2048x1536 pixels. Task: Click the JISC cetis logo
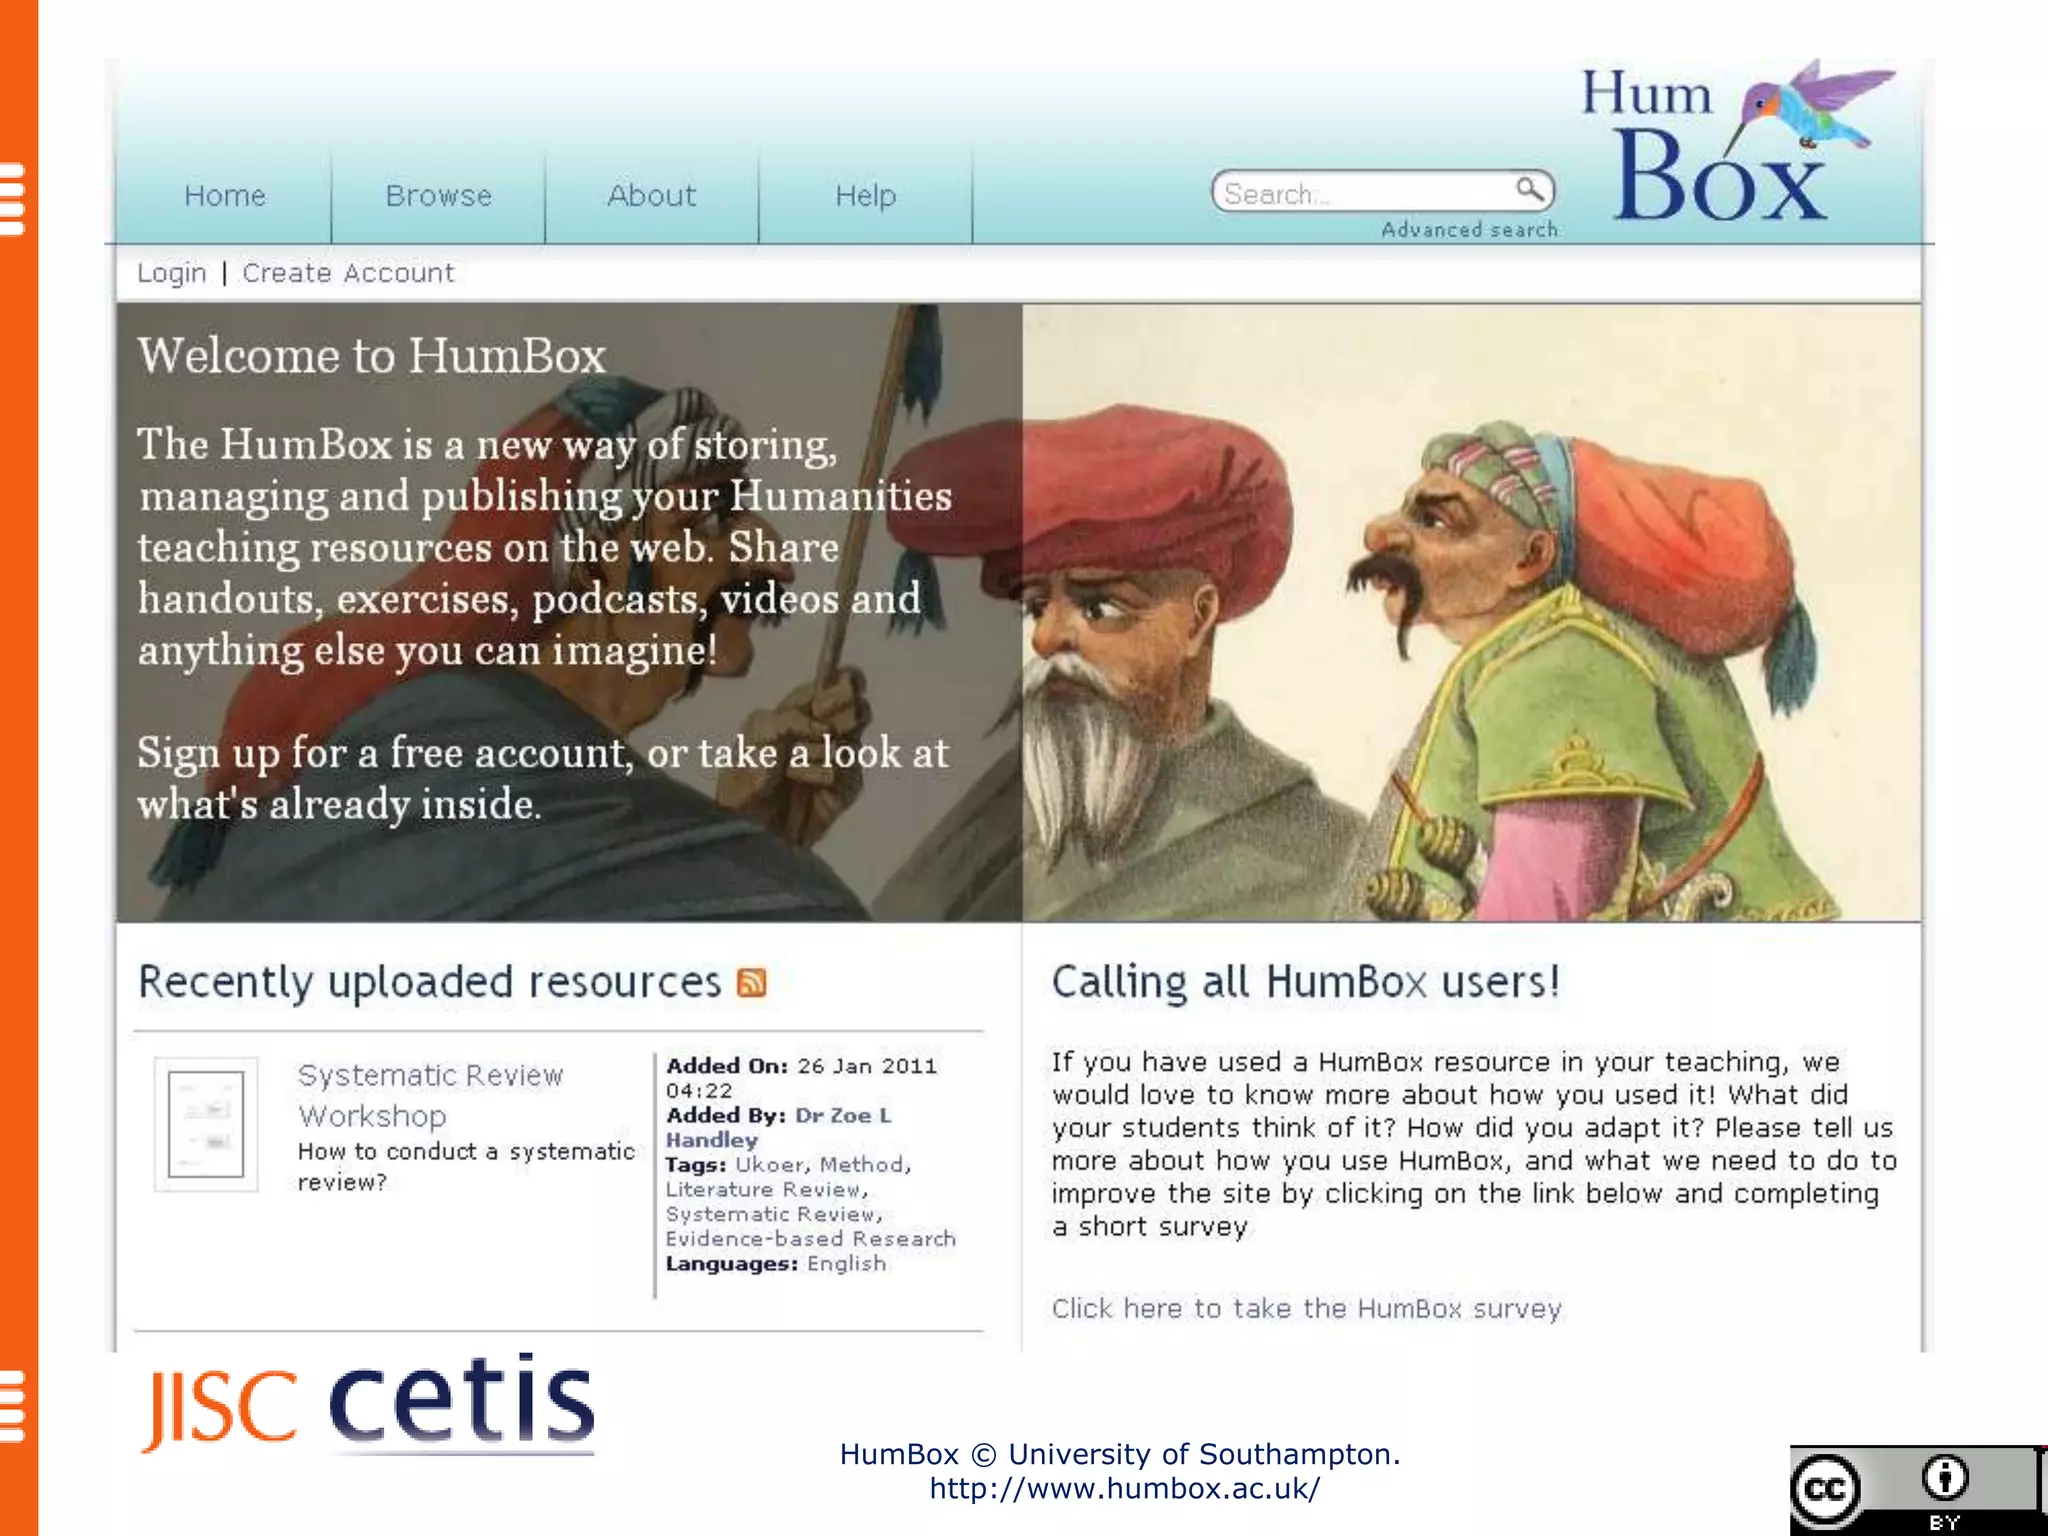(x=368, y=1404)
